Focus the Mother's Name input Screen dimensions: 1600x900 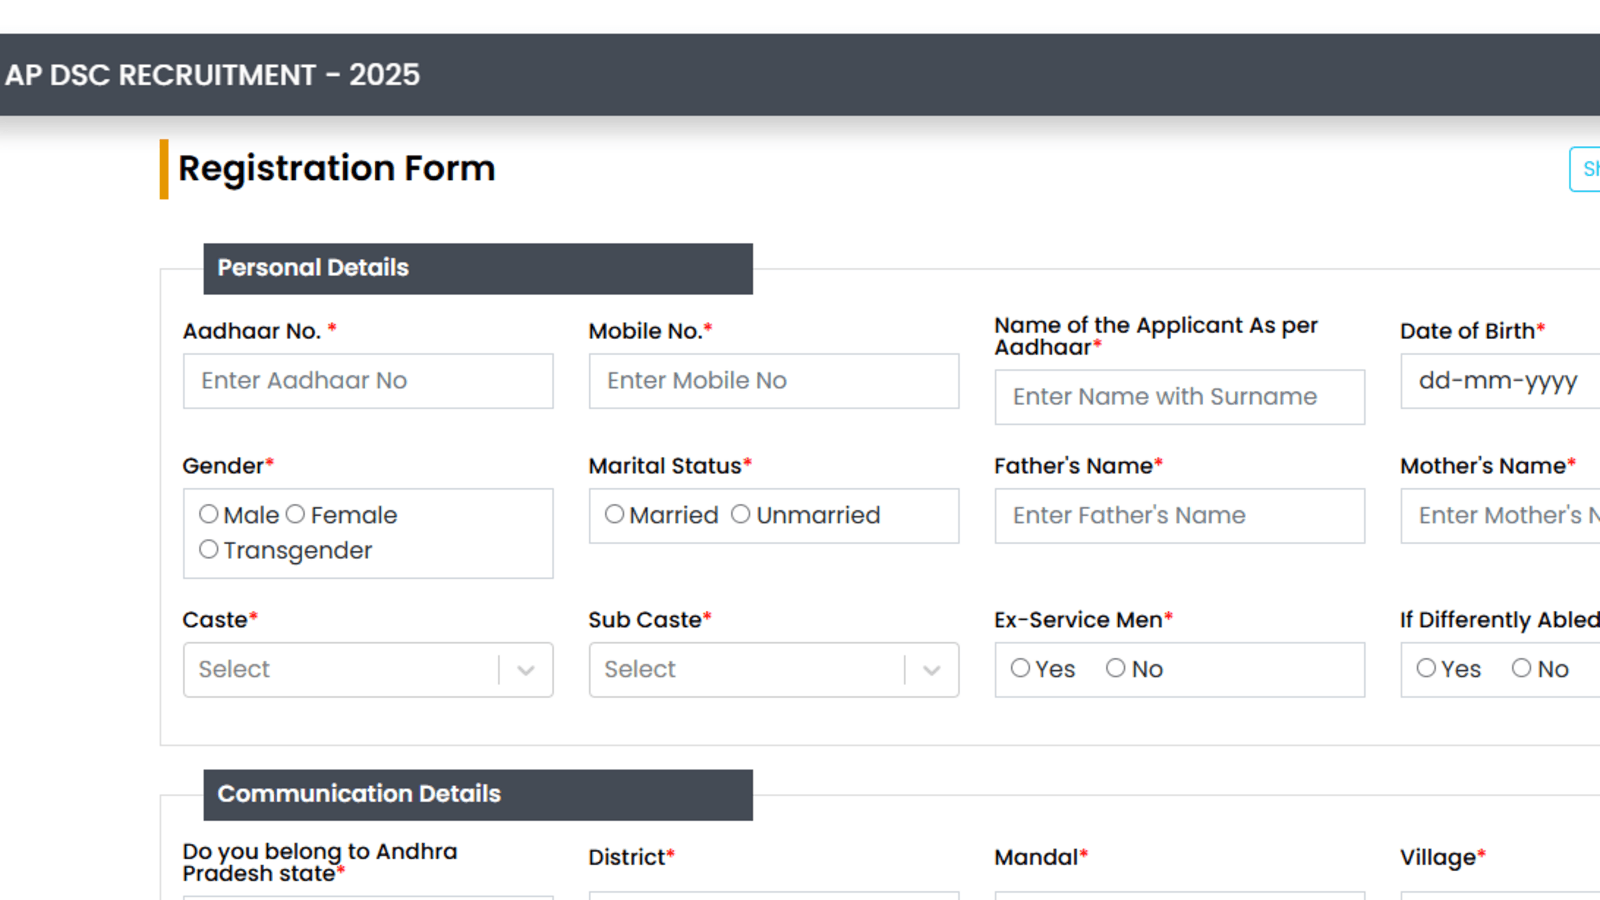[x=1500, y=516]
